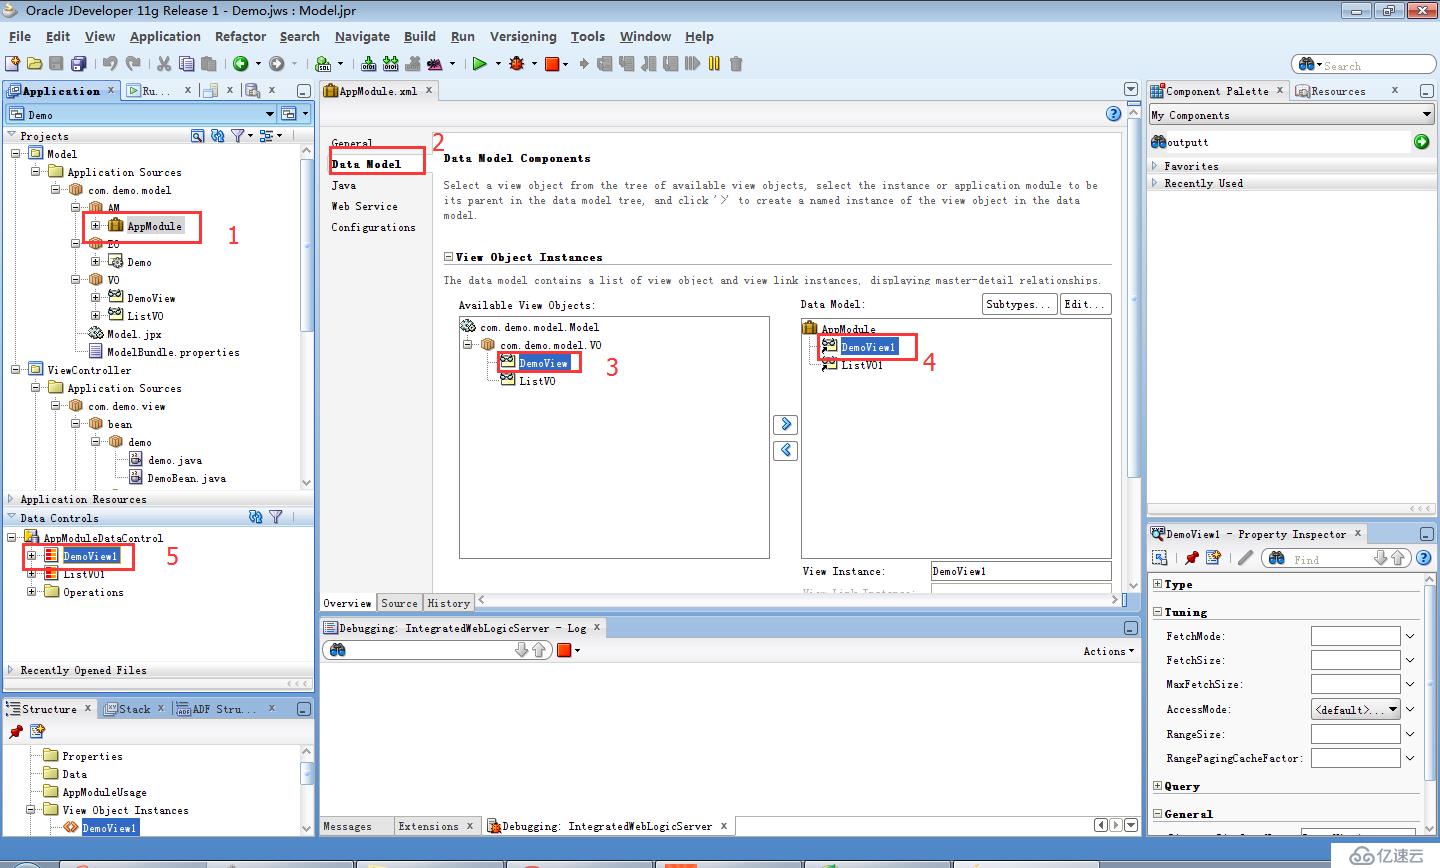Switch to the Resources panel tab
Image resolution: width=1440 pixels, height=868 pixels.
pyautogui.click(x=1338, y=91)
